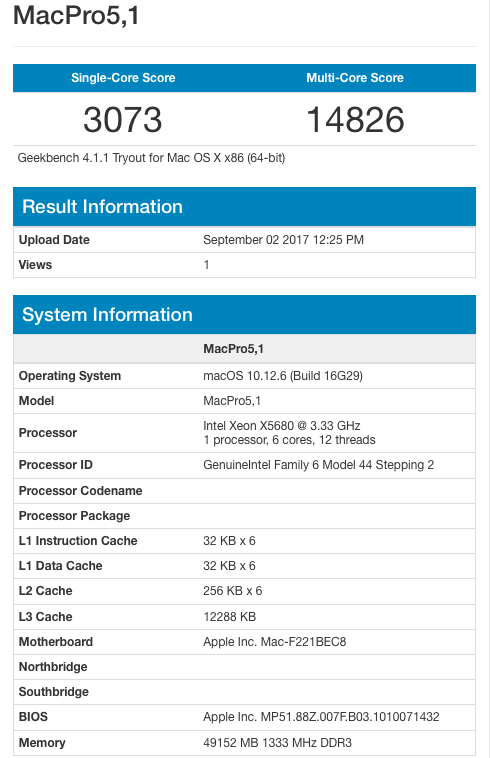The height and width of the screenshot is (758, 490).
Task: Click the multi-core score value 14826
Action: point(355,119)
